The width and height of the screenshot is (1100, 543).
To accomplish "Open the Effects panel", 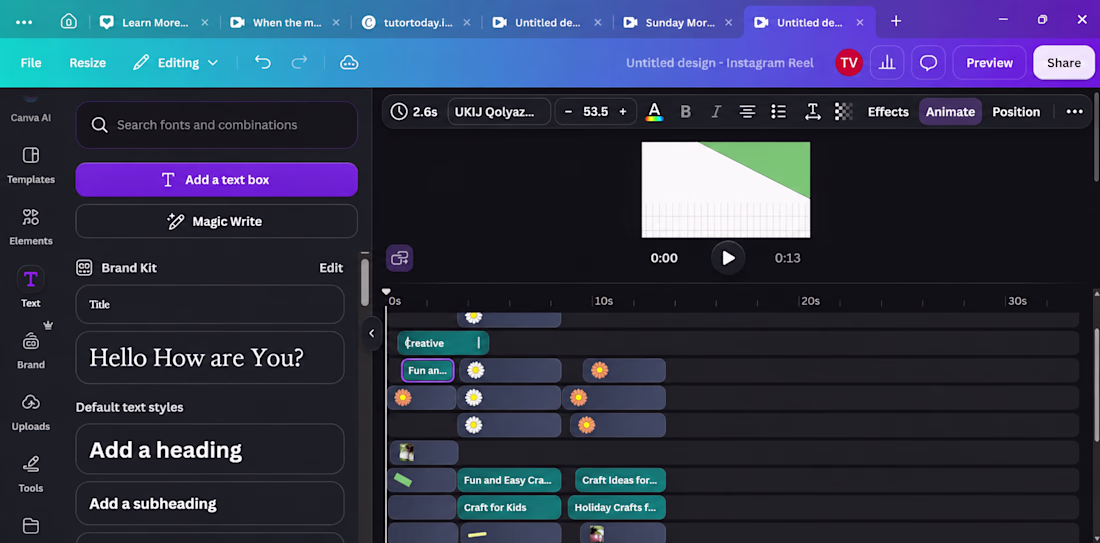I will point(888,112).
